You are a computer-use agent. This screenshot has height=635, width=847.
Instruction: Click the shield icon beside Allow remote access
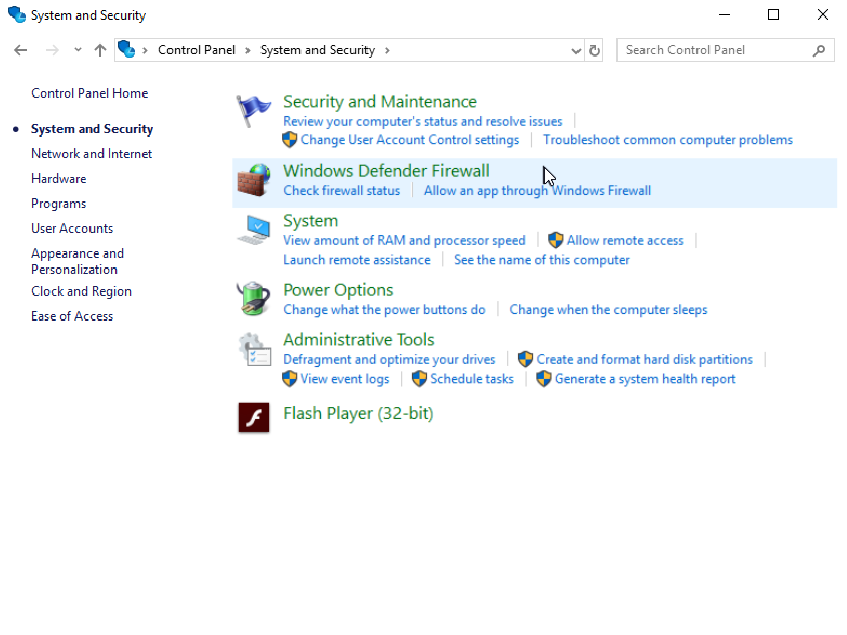(x=555, y=240)
